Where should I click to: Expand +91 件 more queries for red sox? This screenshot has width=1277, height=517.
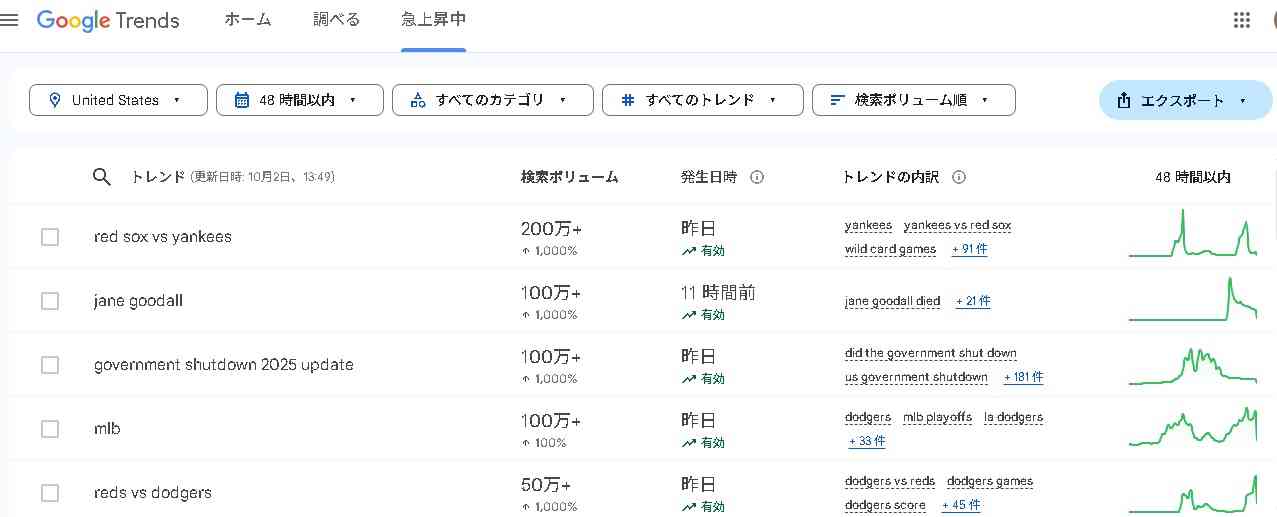[969, 250]
